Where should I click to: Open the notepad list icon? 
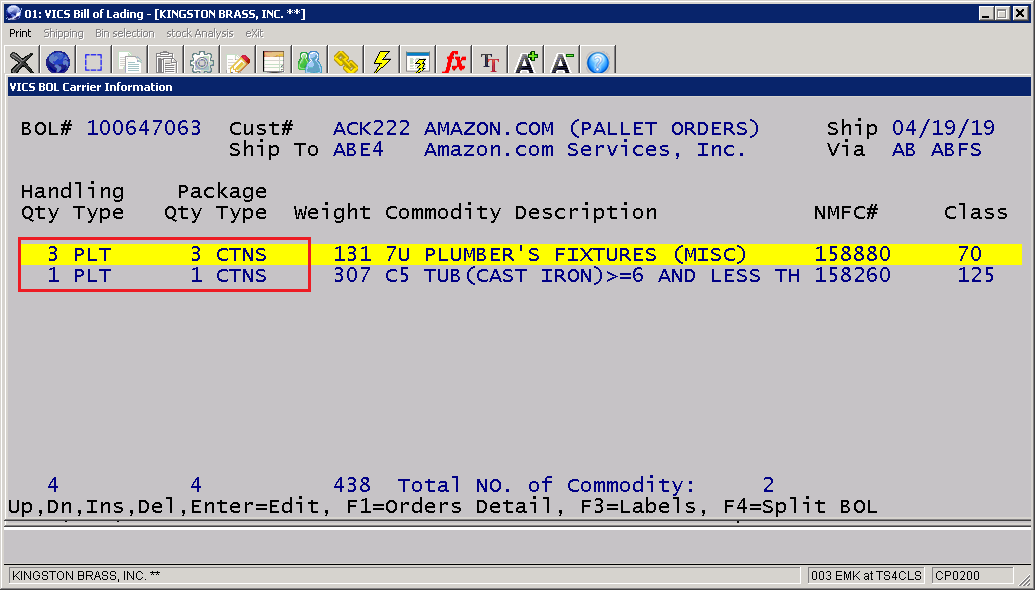click(x=273, y=62)
